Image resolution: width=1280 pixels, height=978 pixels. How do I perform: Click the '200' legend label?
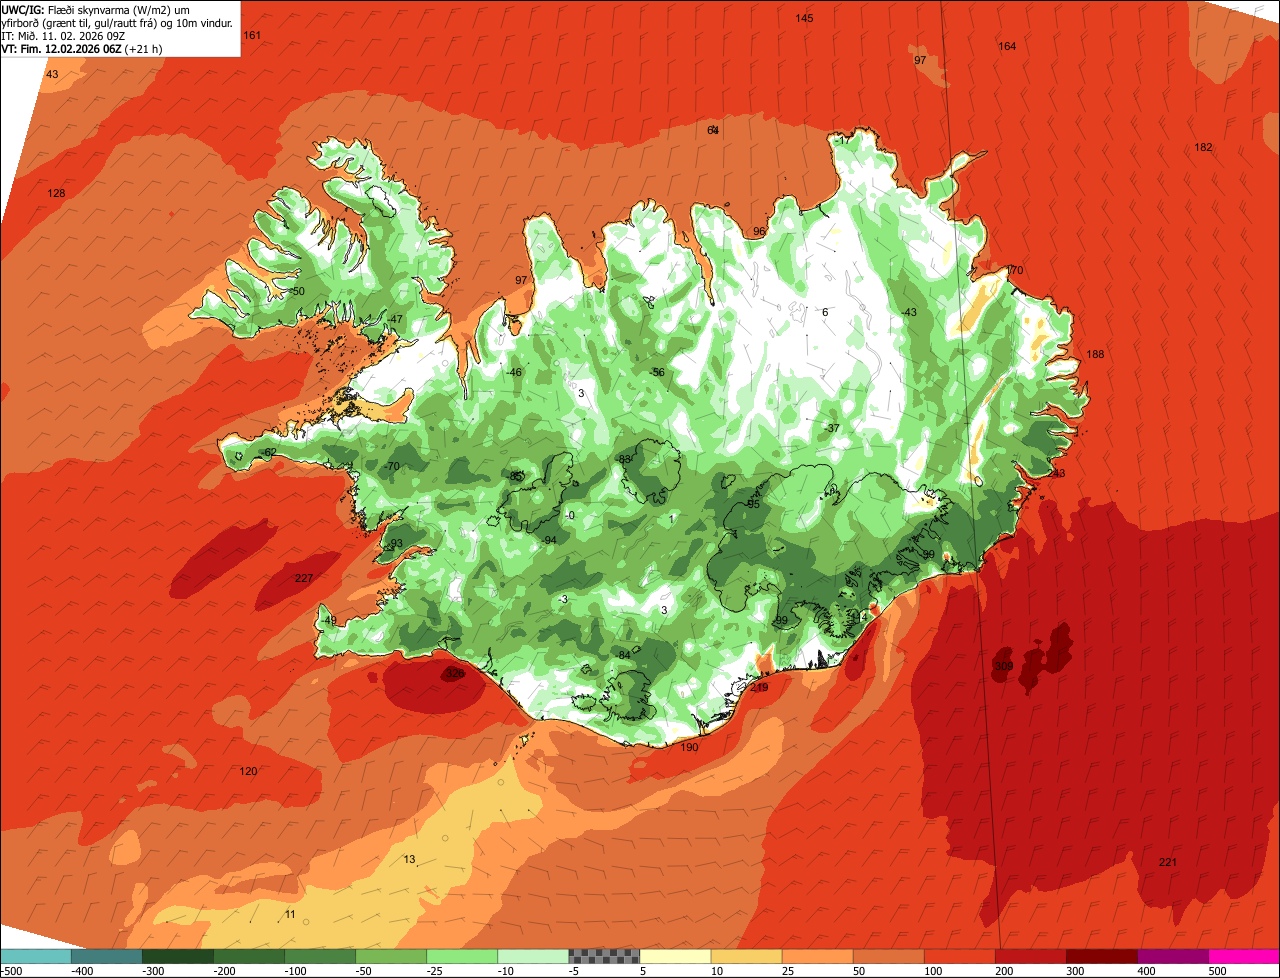tap(1004, 971)
